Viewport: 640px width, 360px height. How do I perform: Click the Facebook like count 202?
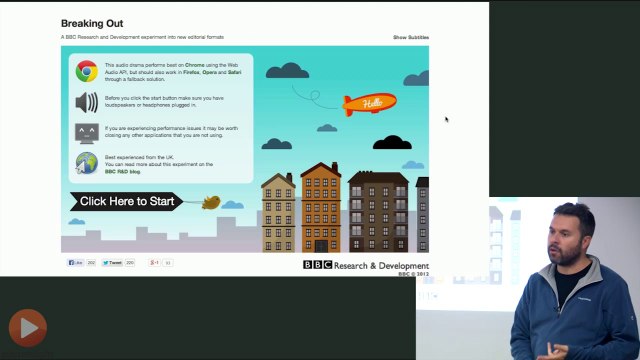tap(91, 263)
